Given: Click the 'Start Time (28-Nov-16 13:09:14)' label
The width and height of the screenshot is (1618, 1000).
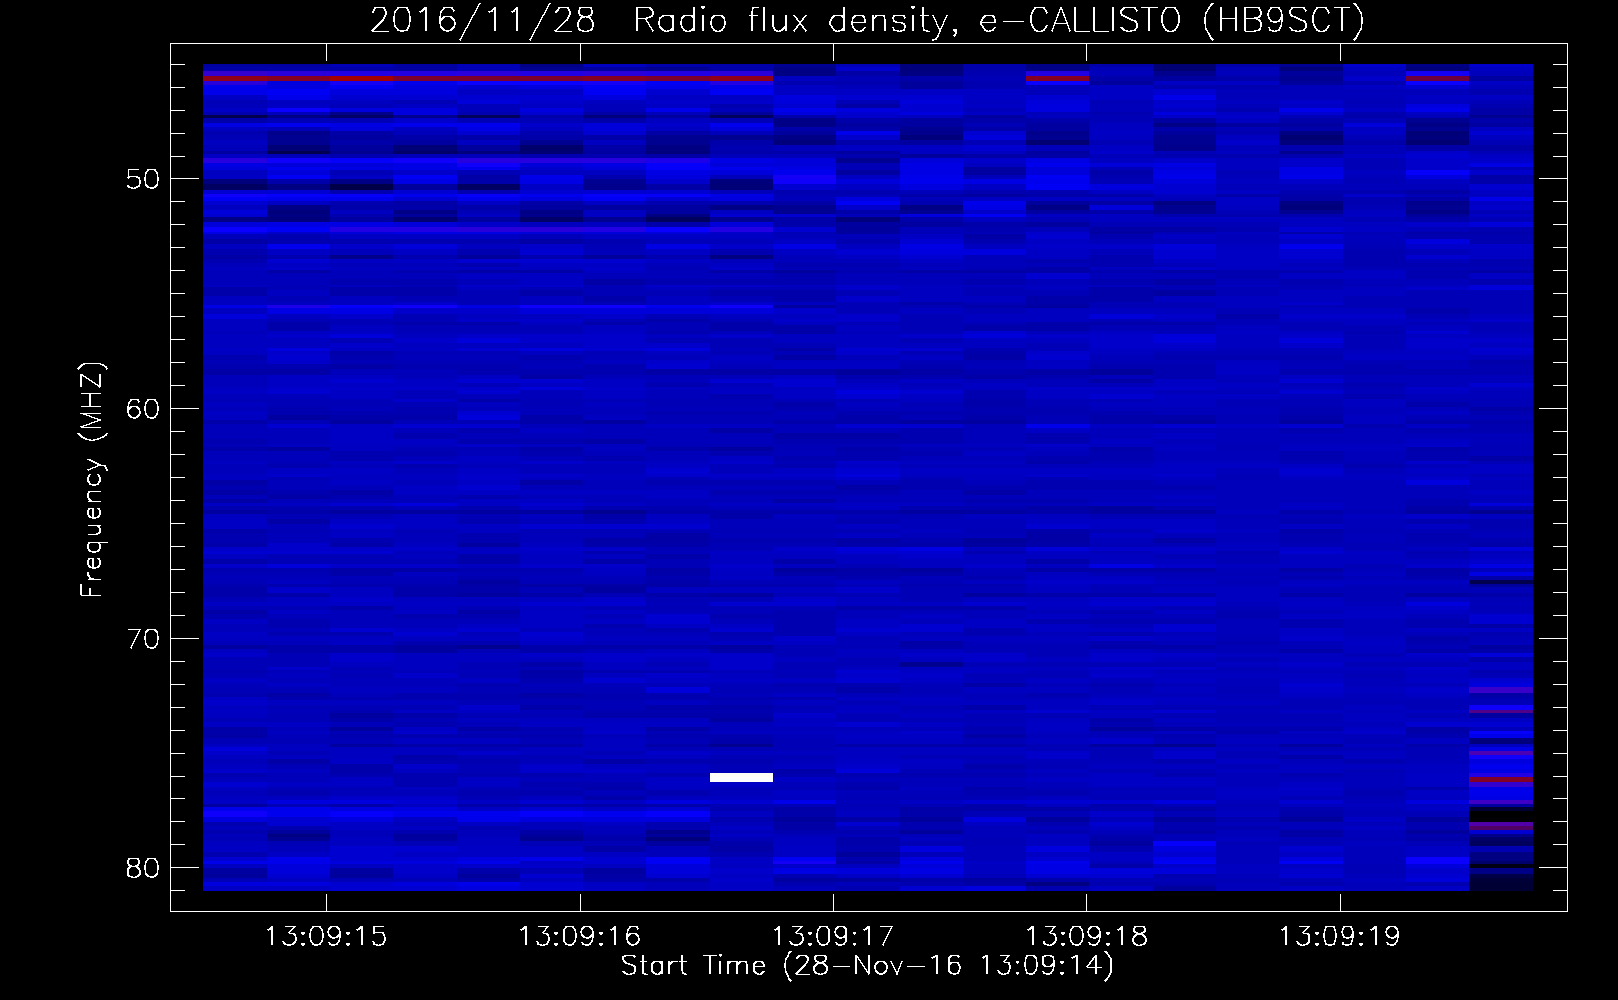Looking at the screenshot, I should [x=867, y=966].
